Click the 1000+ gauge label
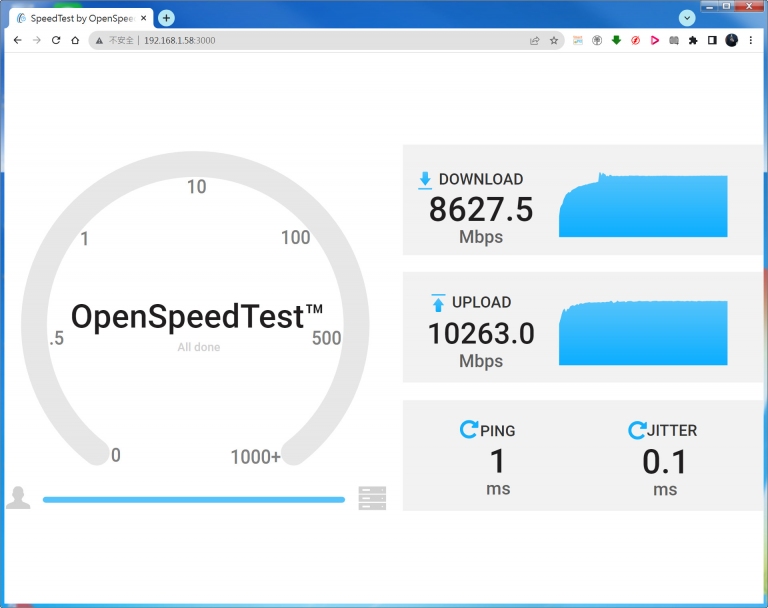 [256, 457]
